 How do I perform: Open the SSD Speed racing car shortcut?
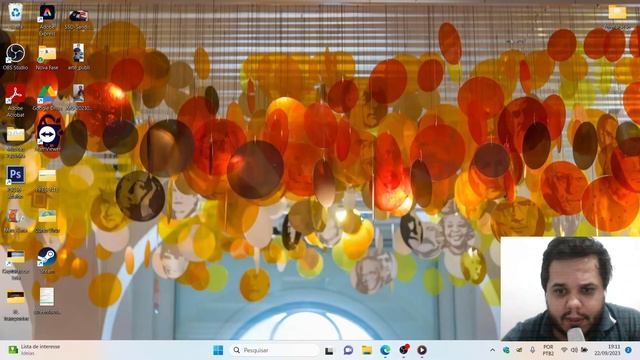tap(78, 16)
